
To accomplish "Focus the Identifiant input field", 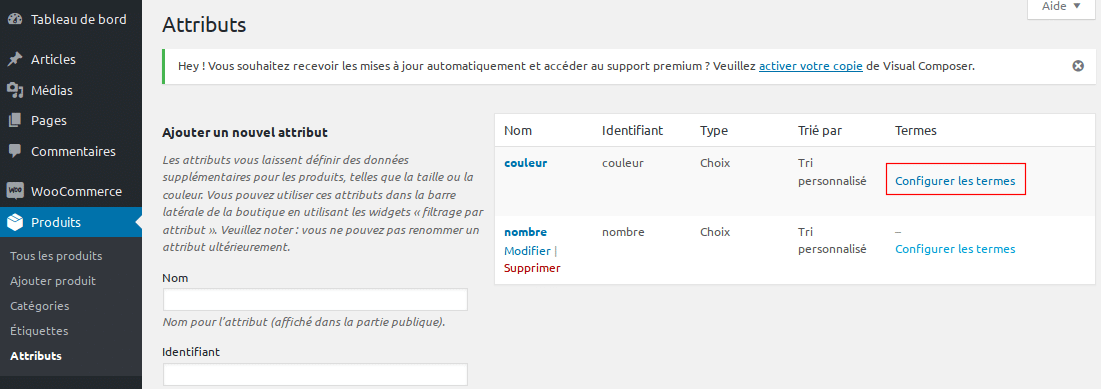I will tap(315, 374).
